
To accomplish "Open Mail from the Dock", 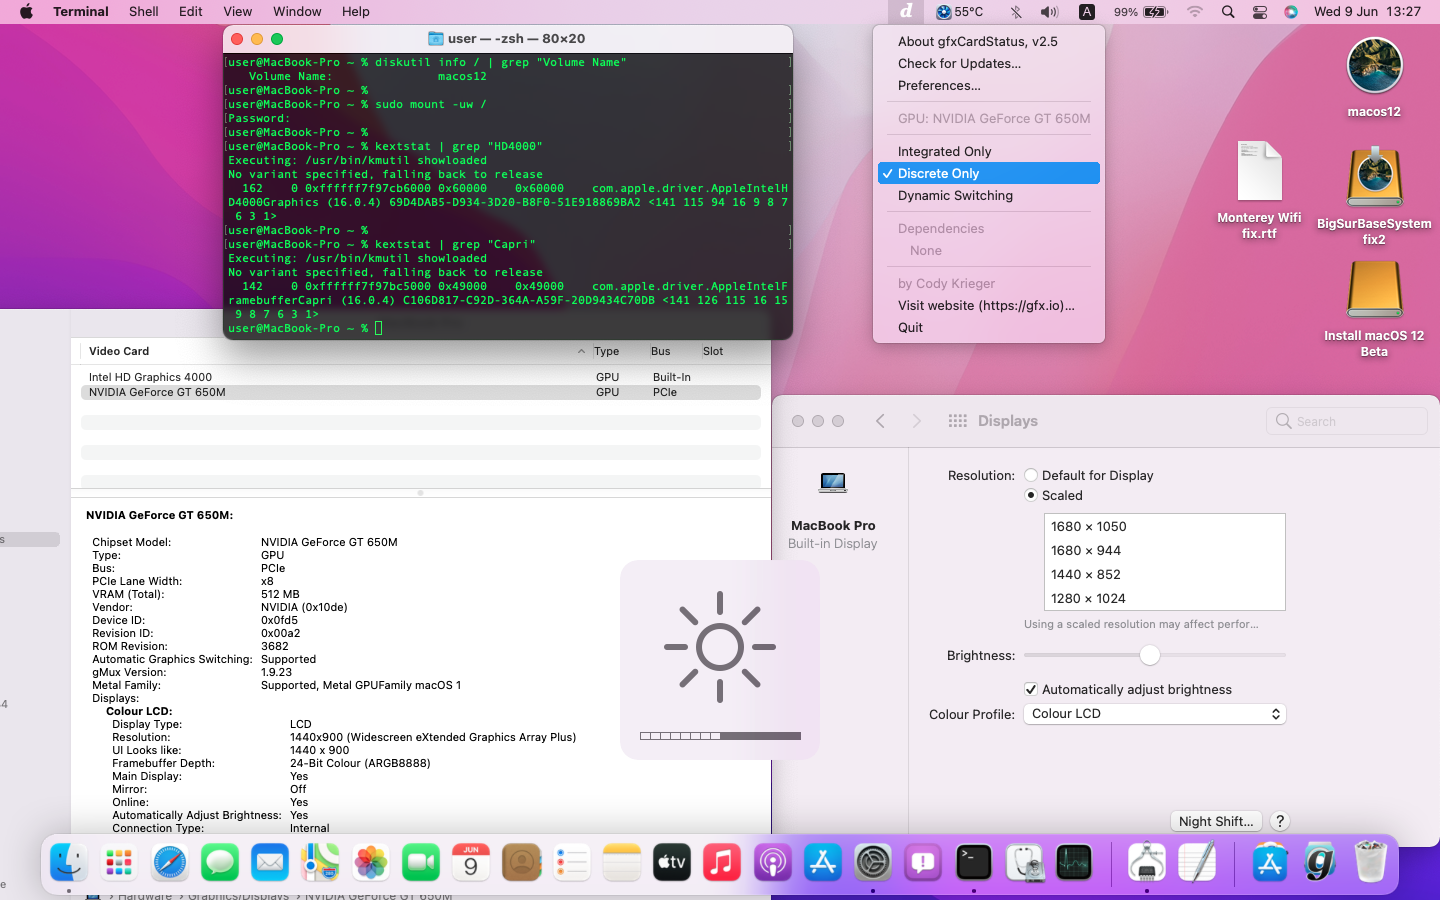I will (x=270, y=862).
